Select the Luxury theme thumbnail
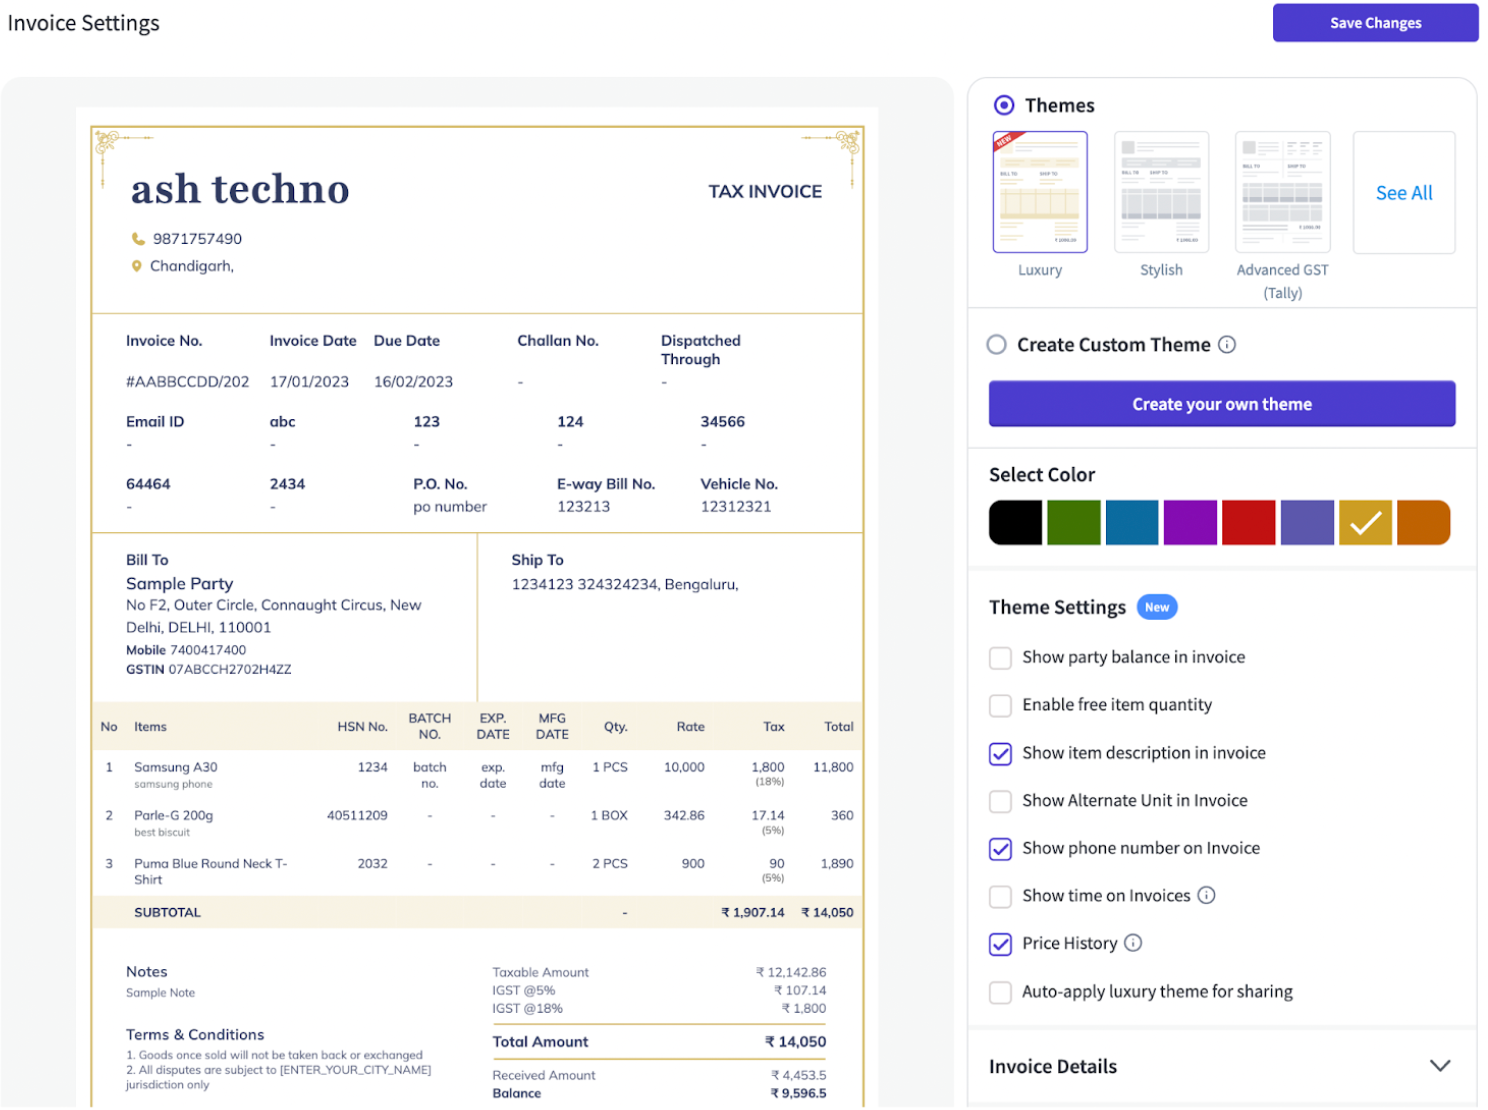This screenshot has width=1488, height=1110. [1040, 192]
